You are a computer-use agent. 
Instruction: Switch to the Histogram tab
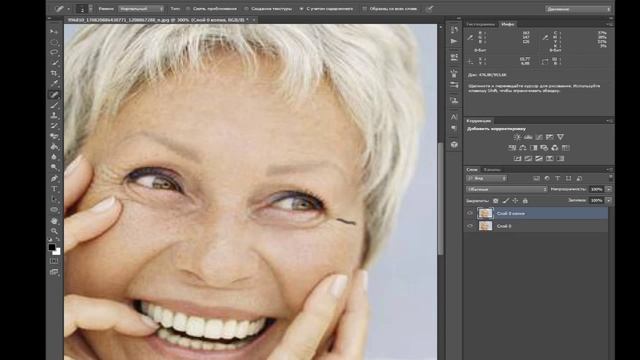pos(481,24)
